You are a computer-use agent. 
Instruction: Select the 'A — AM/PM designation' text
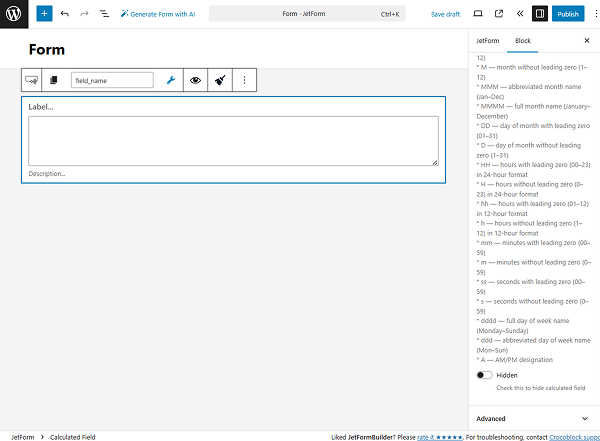click(517, 360)
